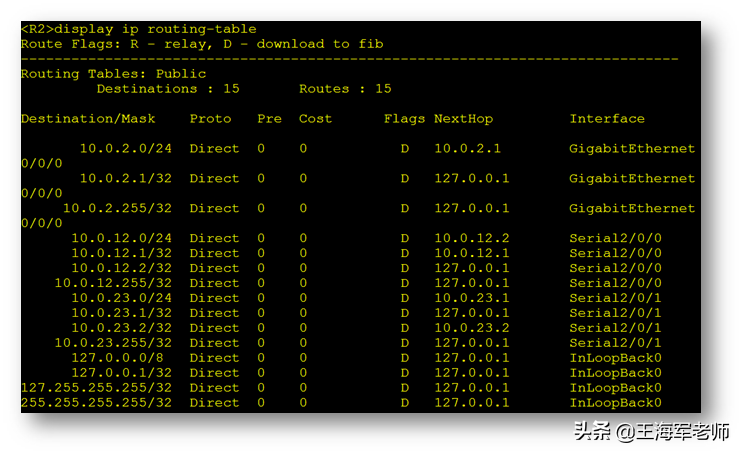Click Serial2/0/1 interface in 10.0.23.0/24 row
Viewport: 743px width, 455px height.
616,298
